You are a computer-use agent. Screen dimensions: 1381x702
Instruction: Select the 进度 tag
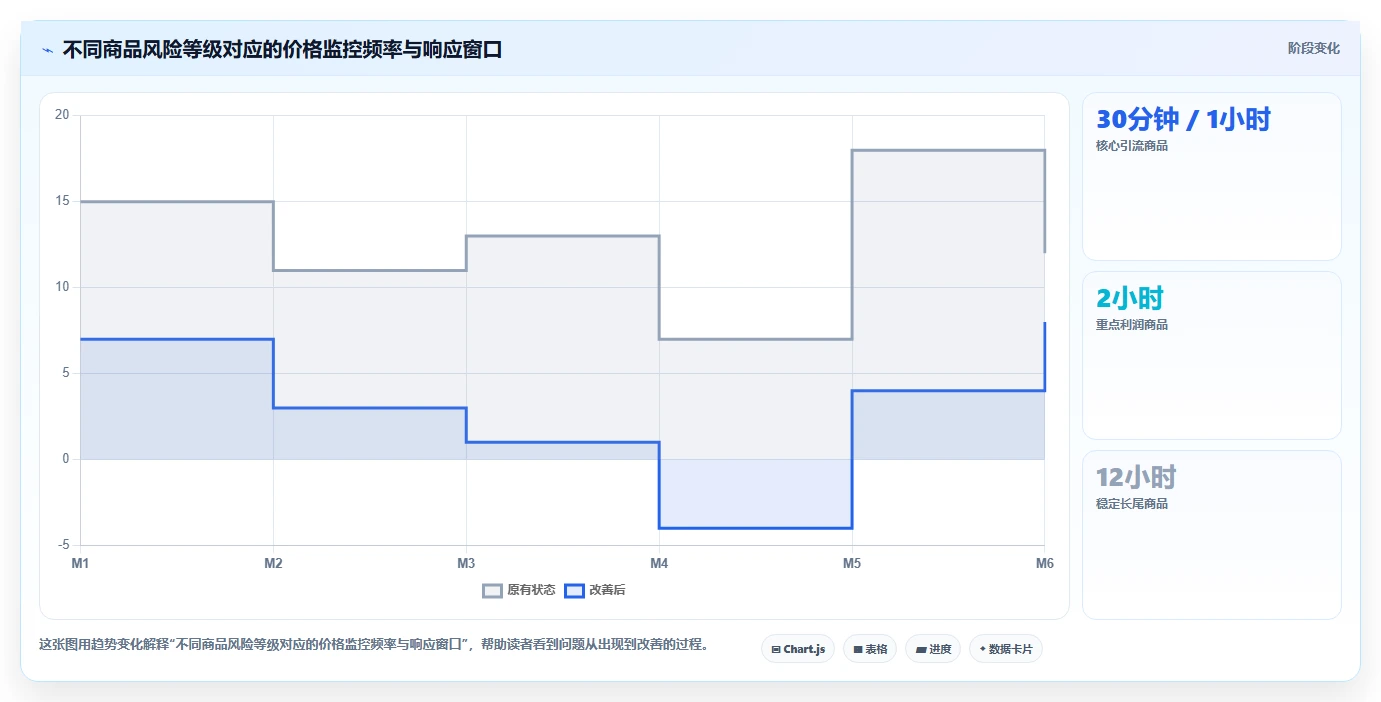click(x=933, y=649)
